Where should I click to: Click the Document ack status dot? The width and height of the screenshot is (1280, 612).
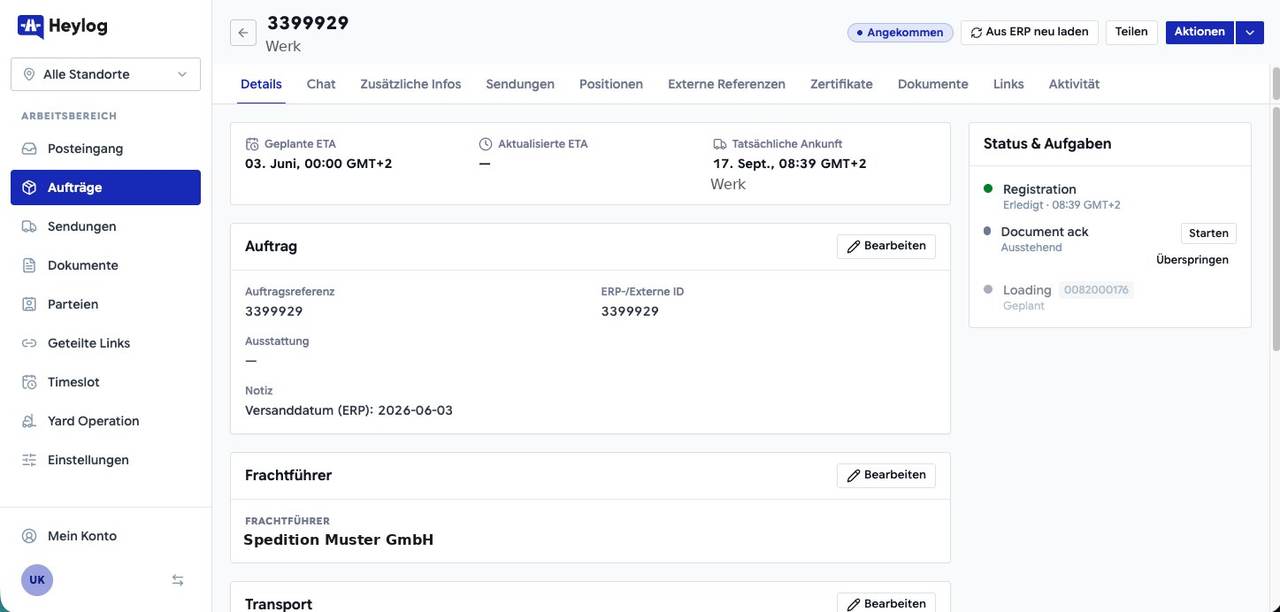click(988, 231)
